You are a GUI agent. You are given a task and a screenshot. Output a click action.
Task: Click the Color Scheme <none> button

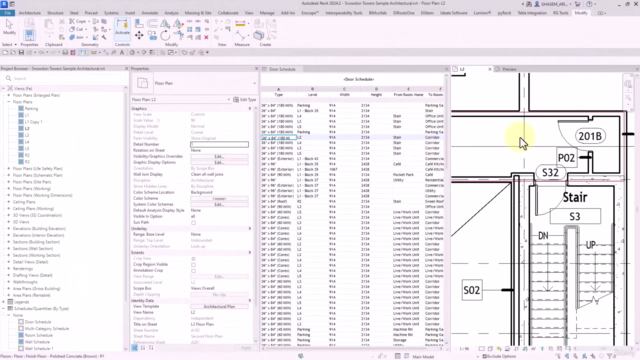pyautogui.click(x=219, y=198)
